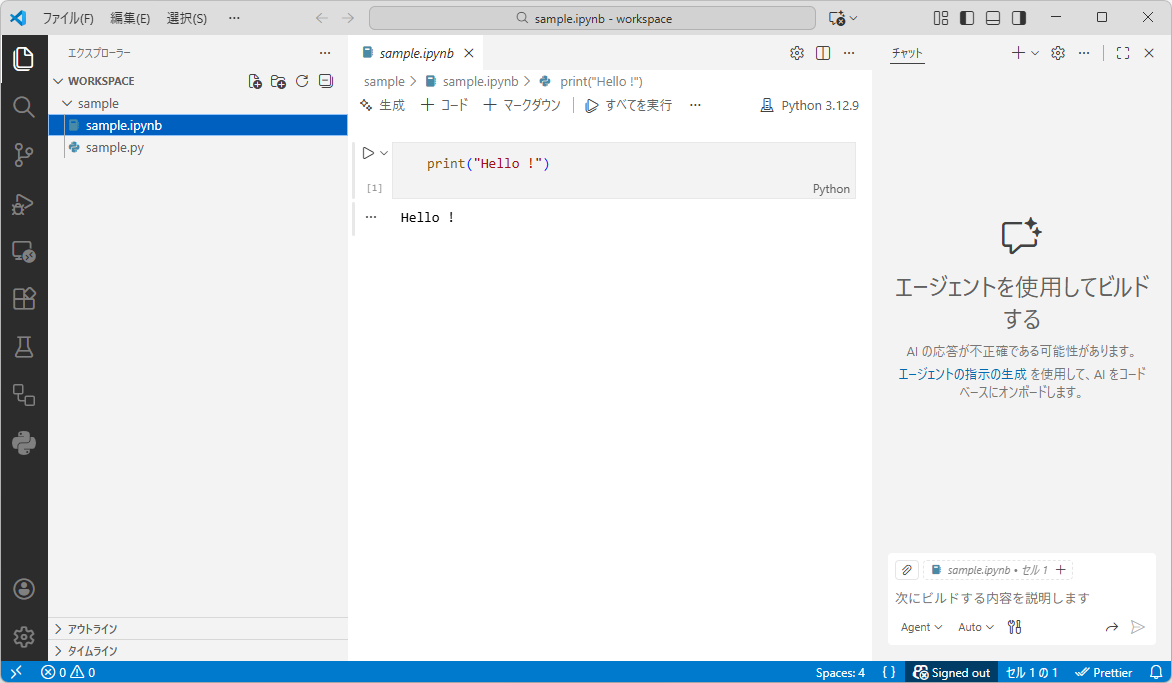The width and height of the screenshot is (1172, 683).
Task: Change cell language mode Python
Action: pyautogui.click(x=831, y=189)
